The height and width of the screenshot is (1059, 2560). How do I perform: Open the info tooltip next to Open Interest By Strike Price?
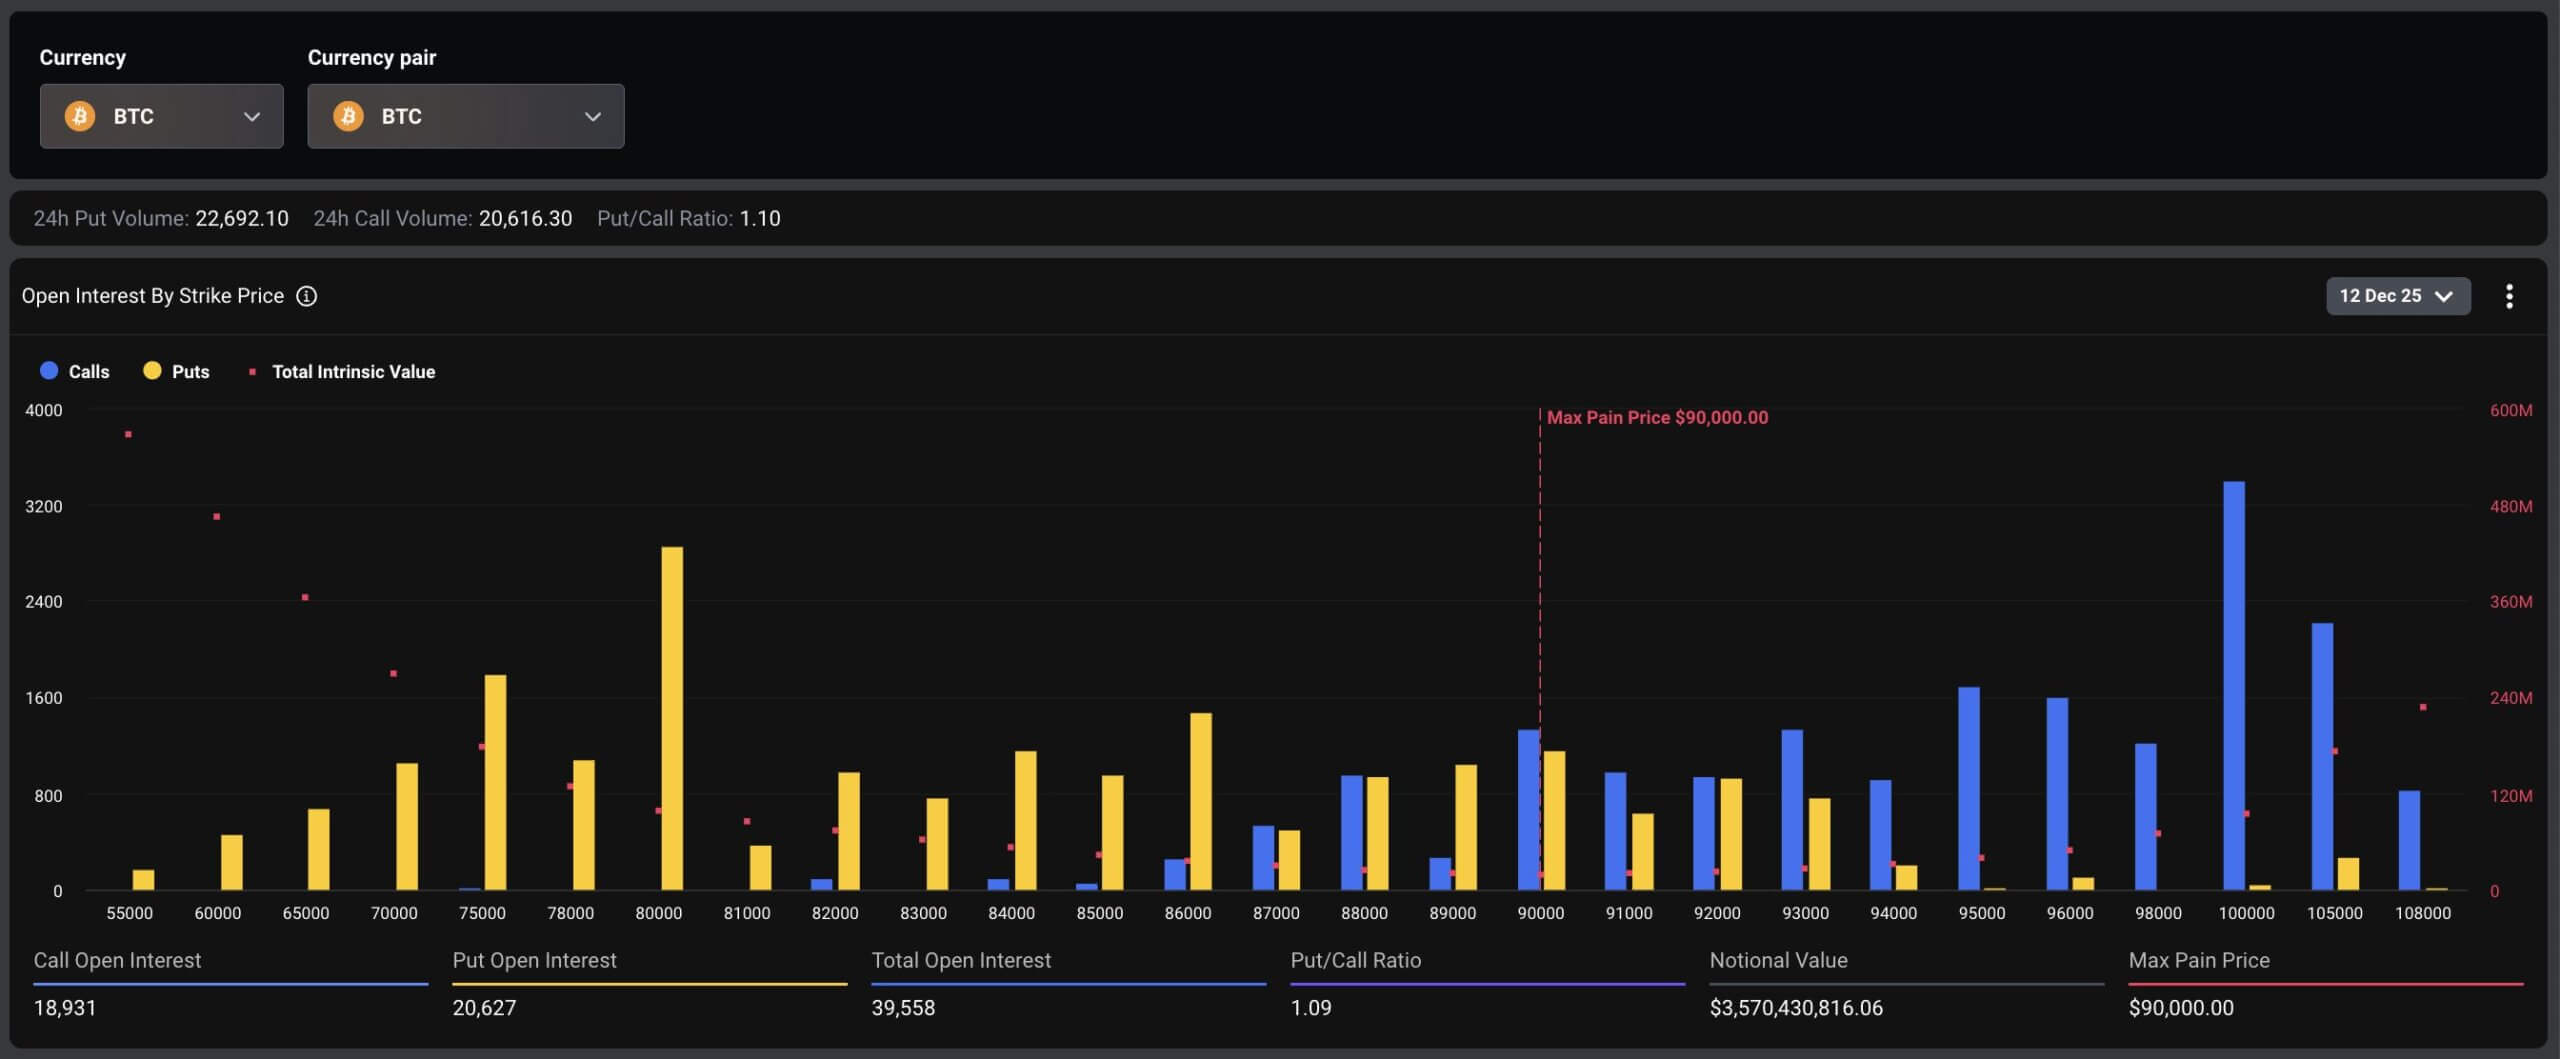(307, 296)
